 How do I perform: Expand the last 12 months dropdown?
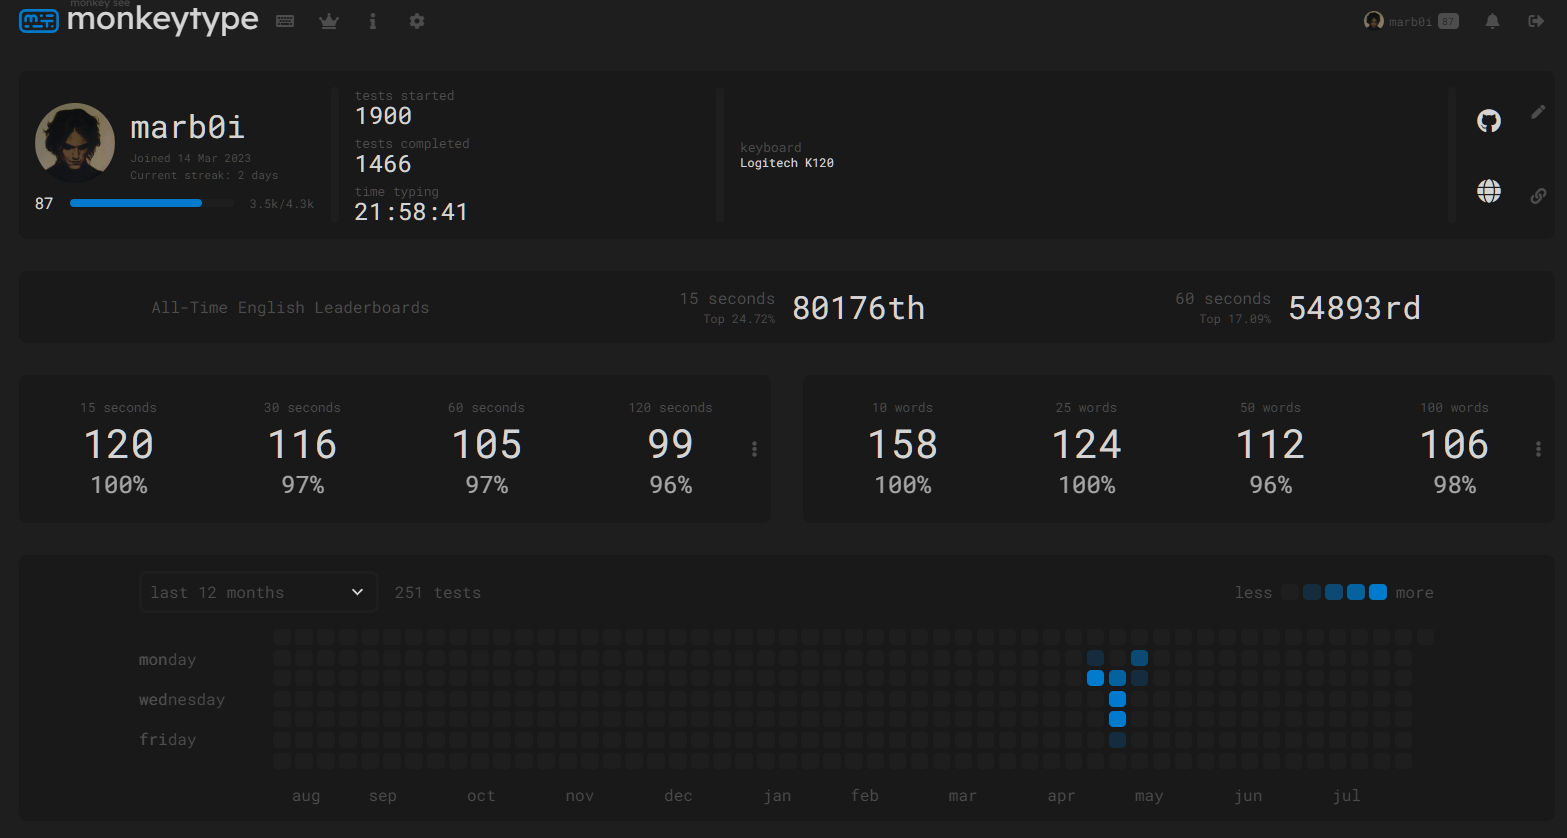coord(258,592)
